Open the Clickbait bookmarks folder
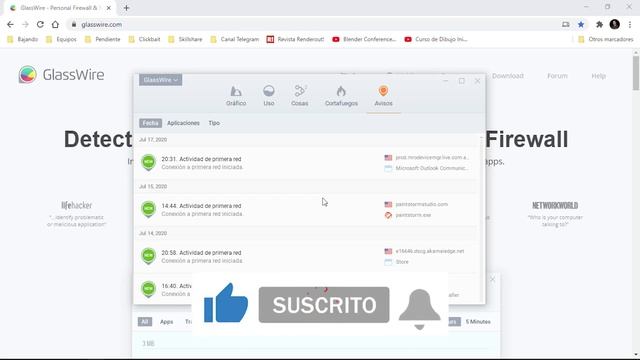The image size is (640, 360). click(x=144, y=39)
